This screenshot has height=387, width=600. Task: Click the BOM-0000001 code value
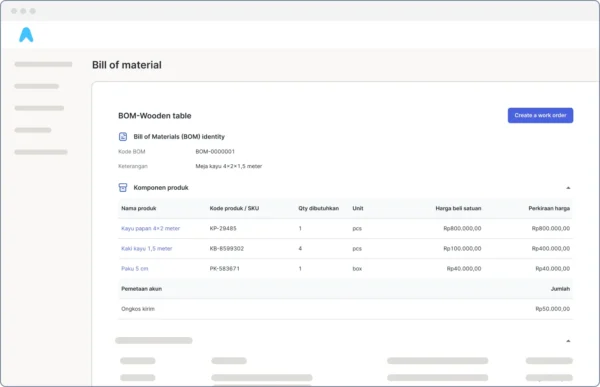(x=215, y=152)
